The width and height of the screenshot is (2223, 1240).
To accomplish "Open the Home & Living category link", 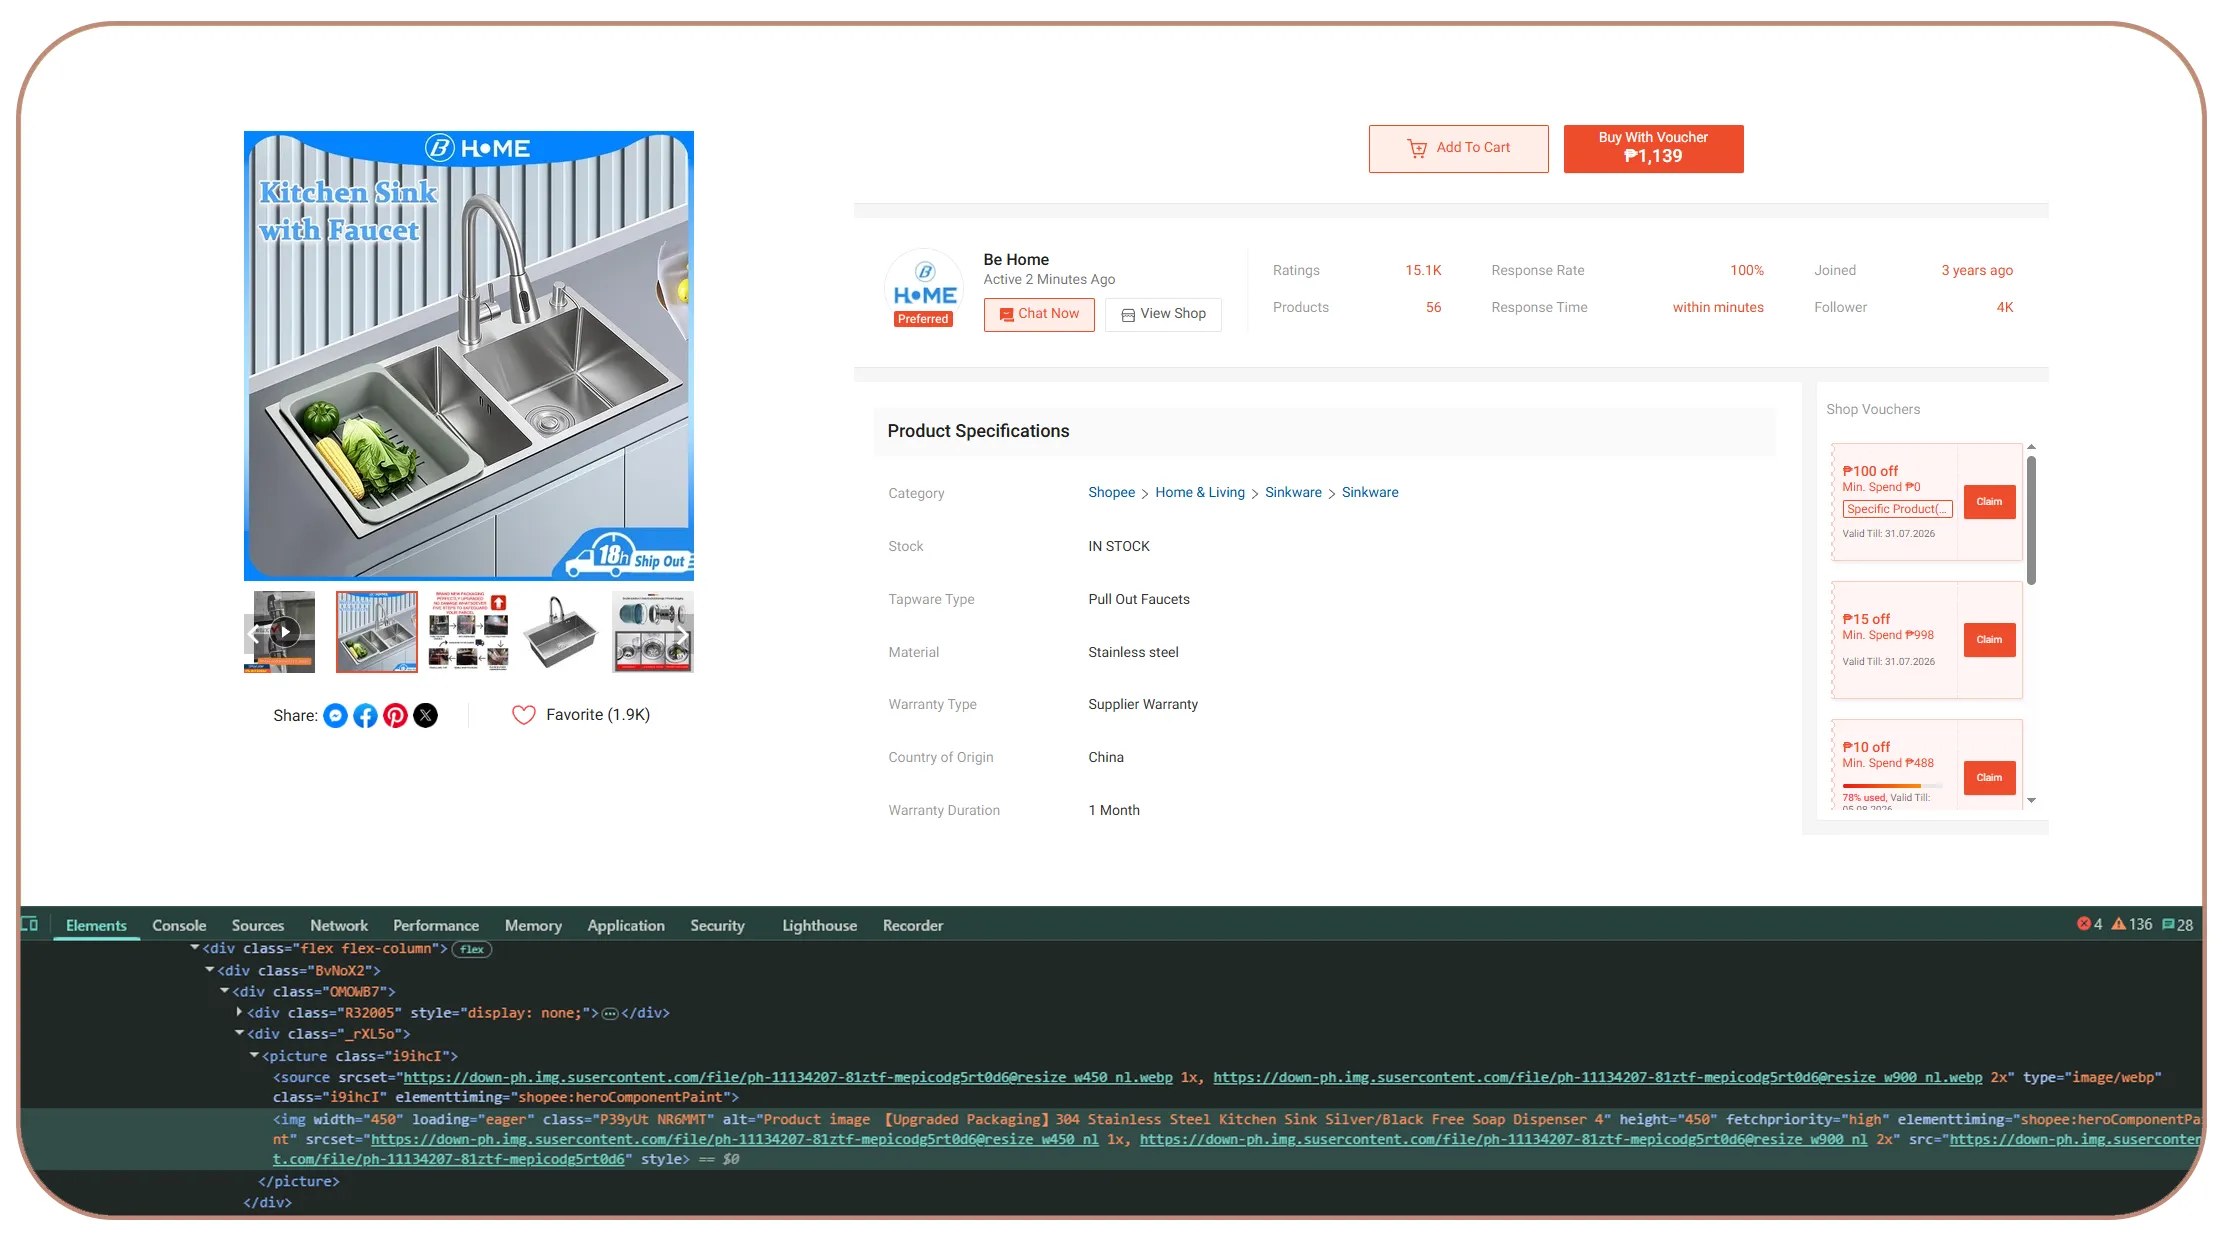I will click(1200, 492).
